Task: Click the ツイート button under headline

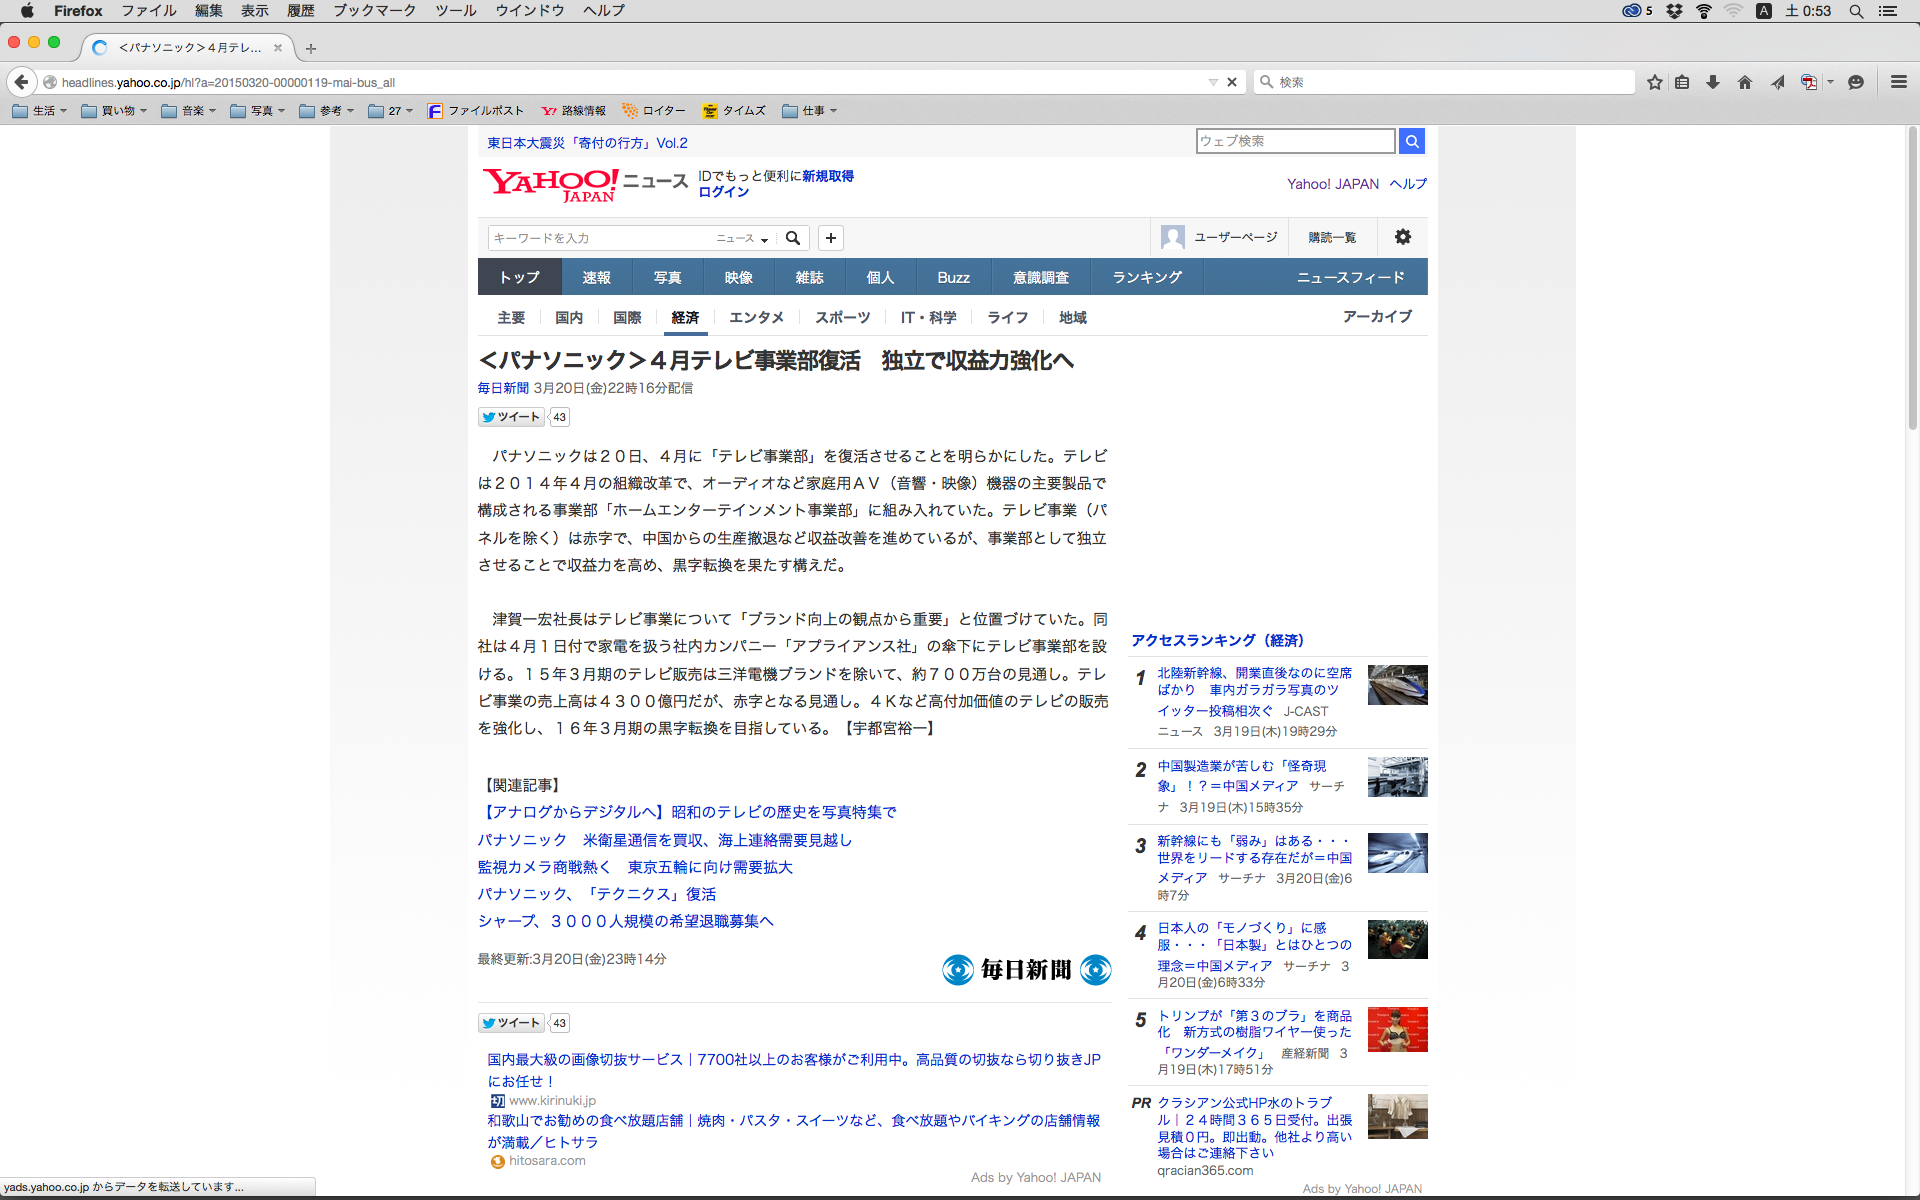Action: tap(511, 417)
